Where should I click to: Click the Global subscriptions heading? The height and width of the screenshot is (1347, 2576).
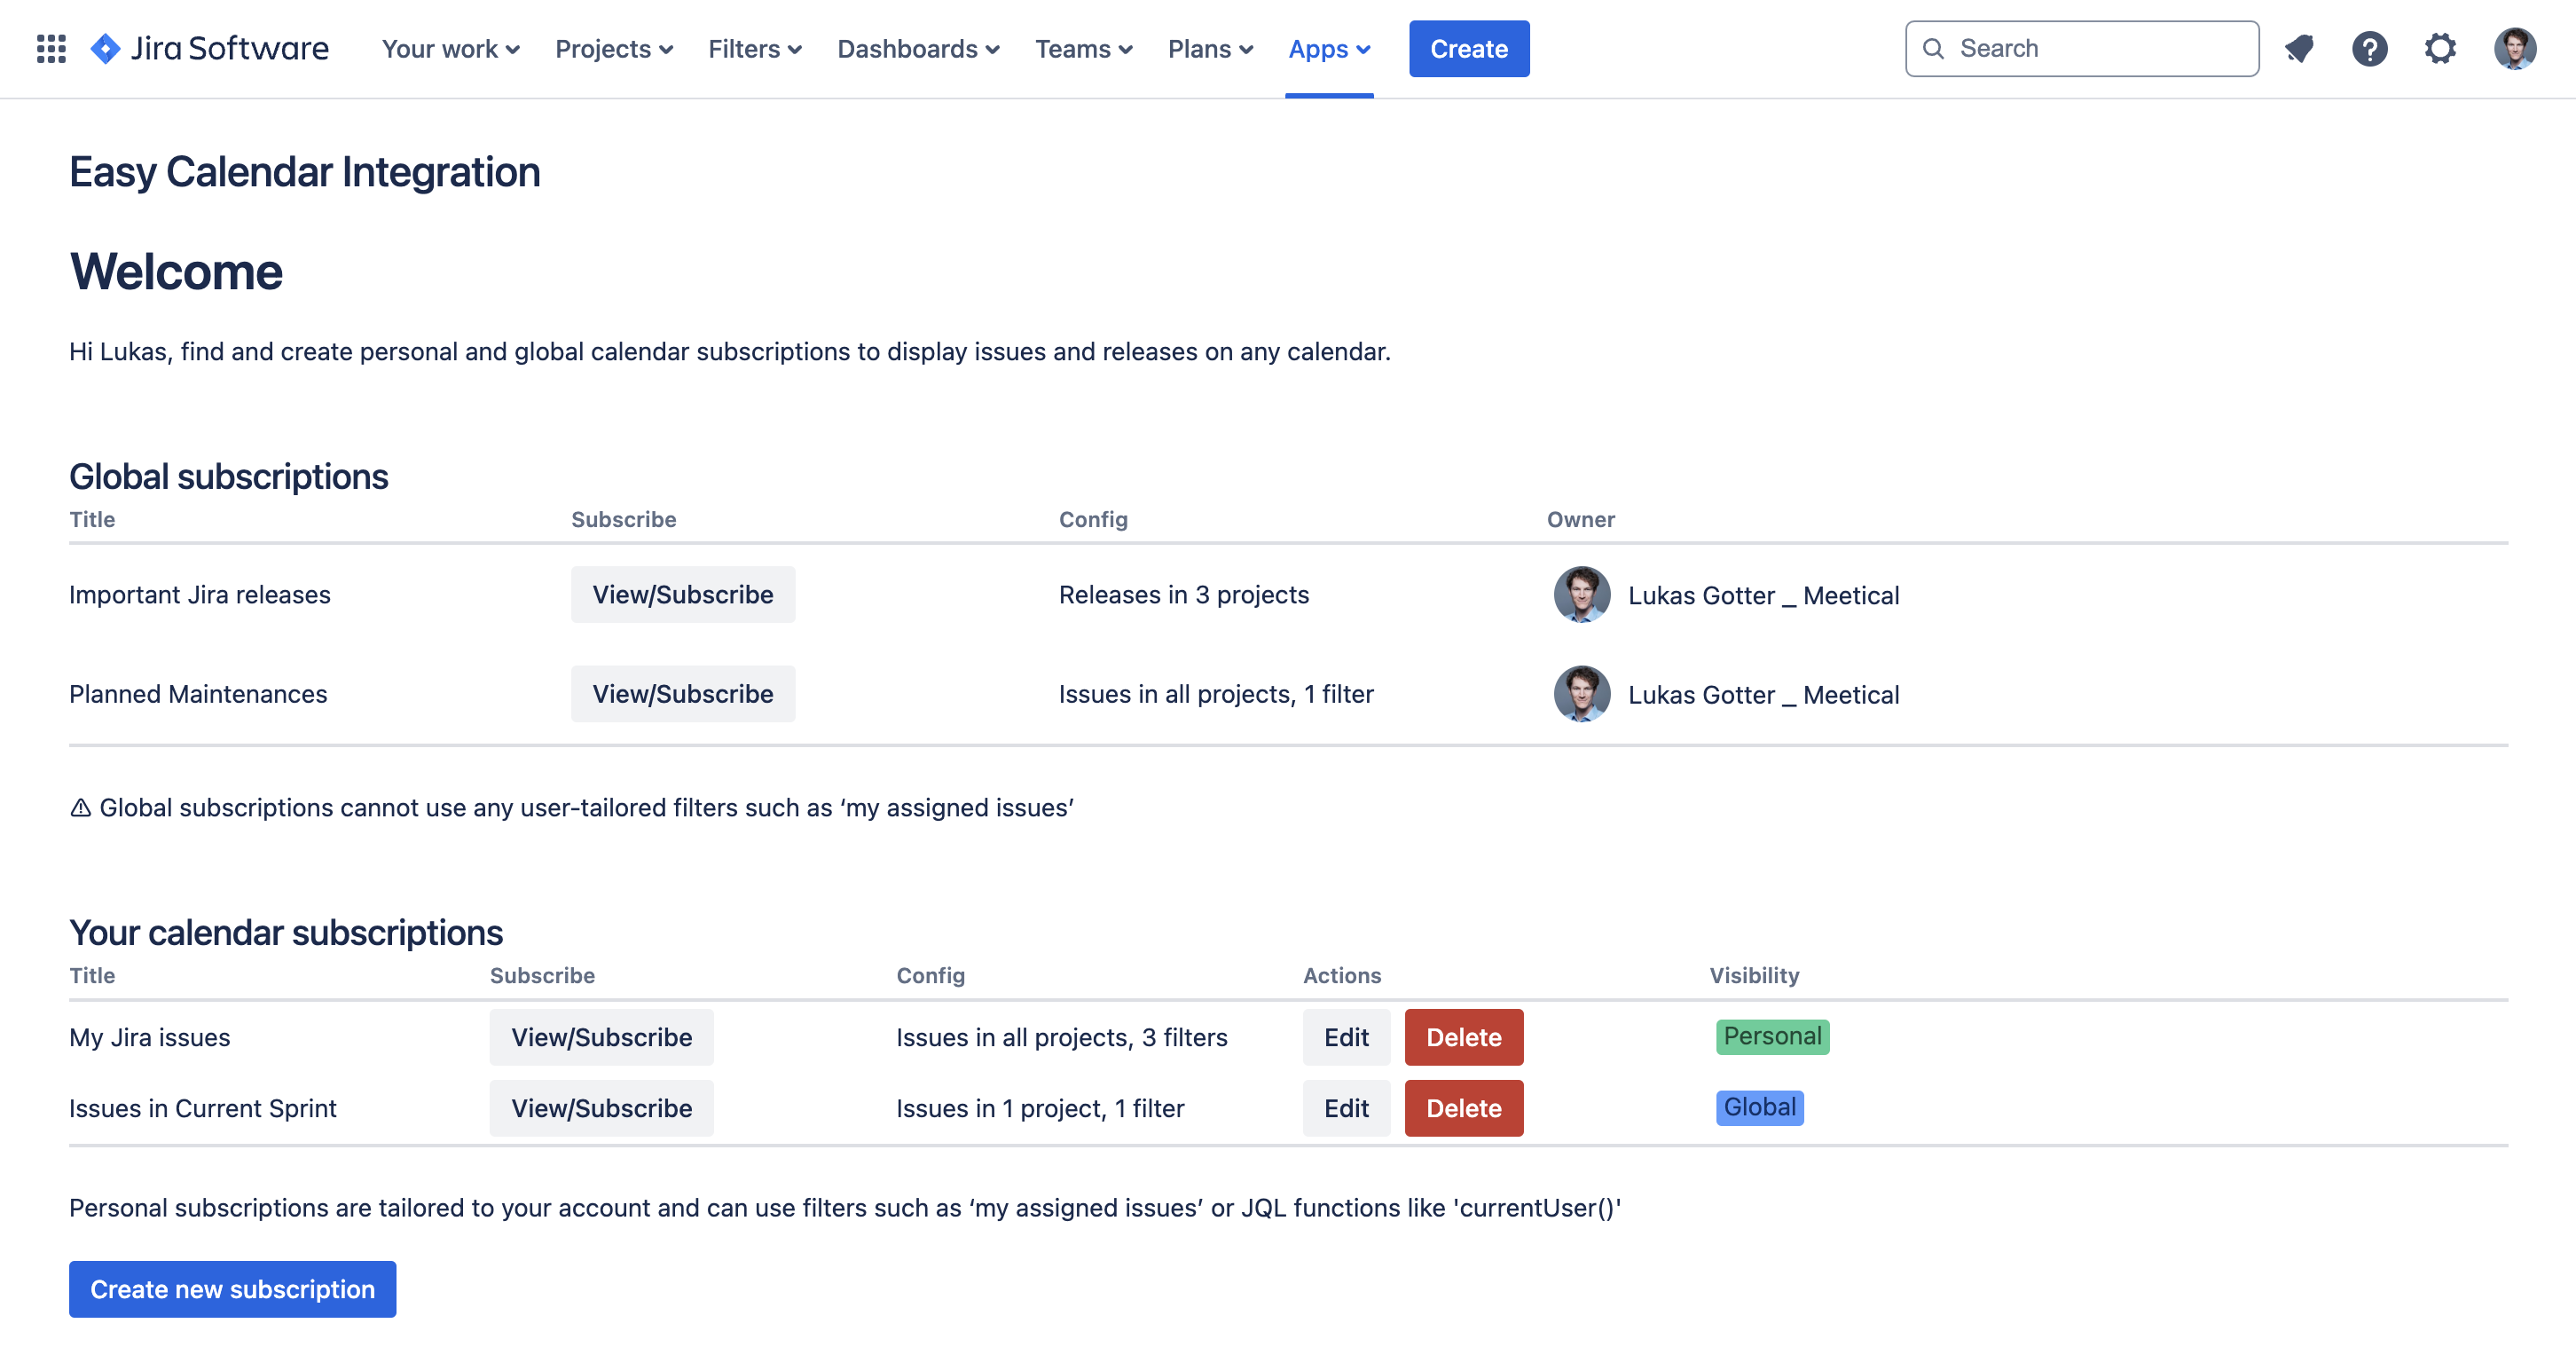tap(229, 476)
